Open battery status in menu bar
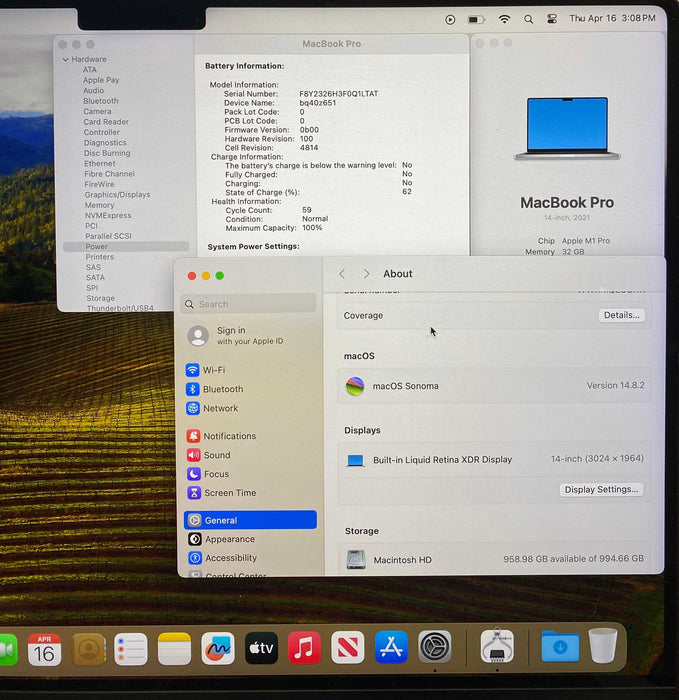Screen dimensions: 679x700 pyautogui.click(x=476, y=20)
